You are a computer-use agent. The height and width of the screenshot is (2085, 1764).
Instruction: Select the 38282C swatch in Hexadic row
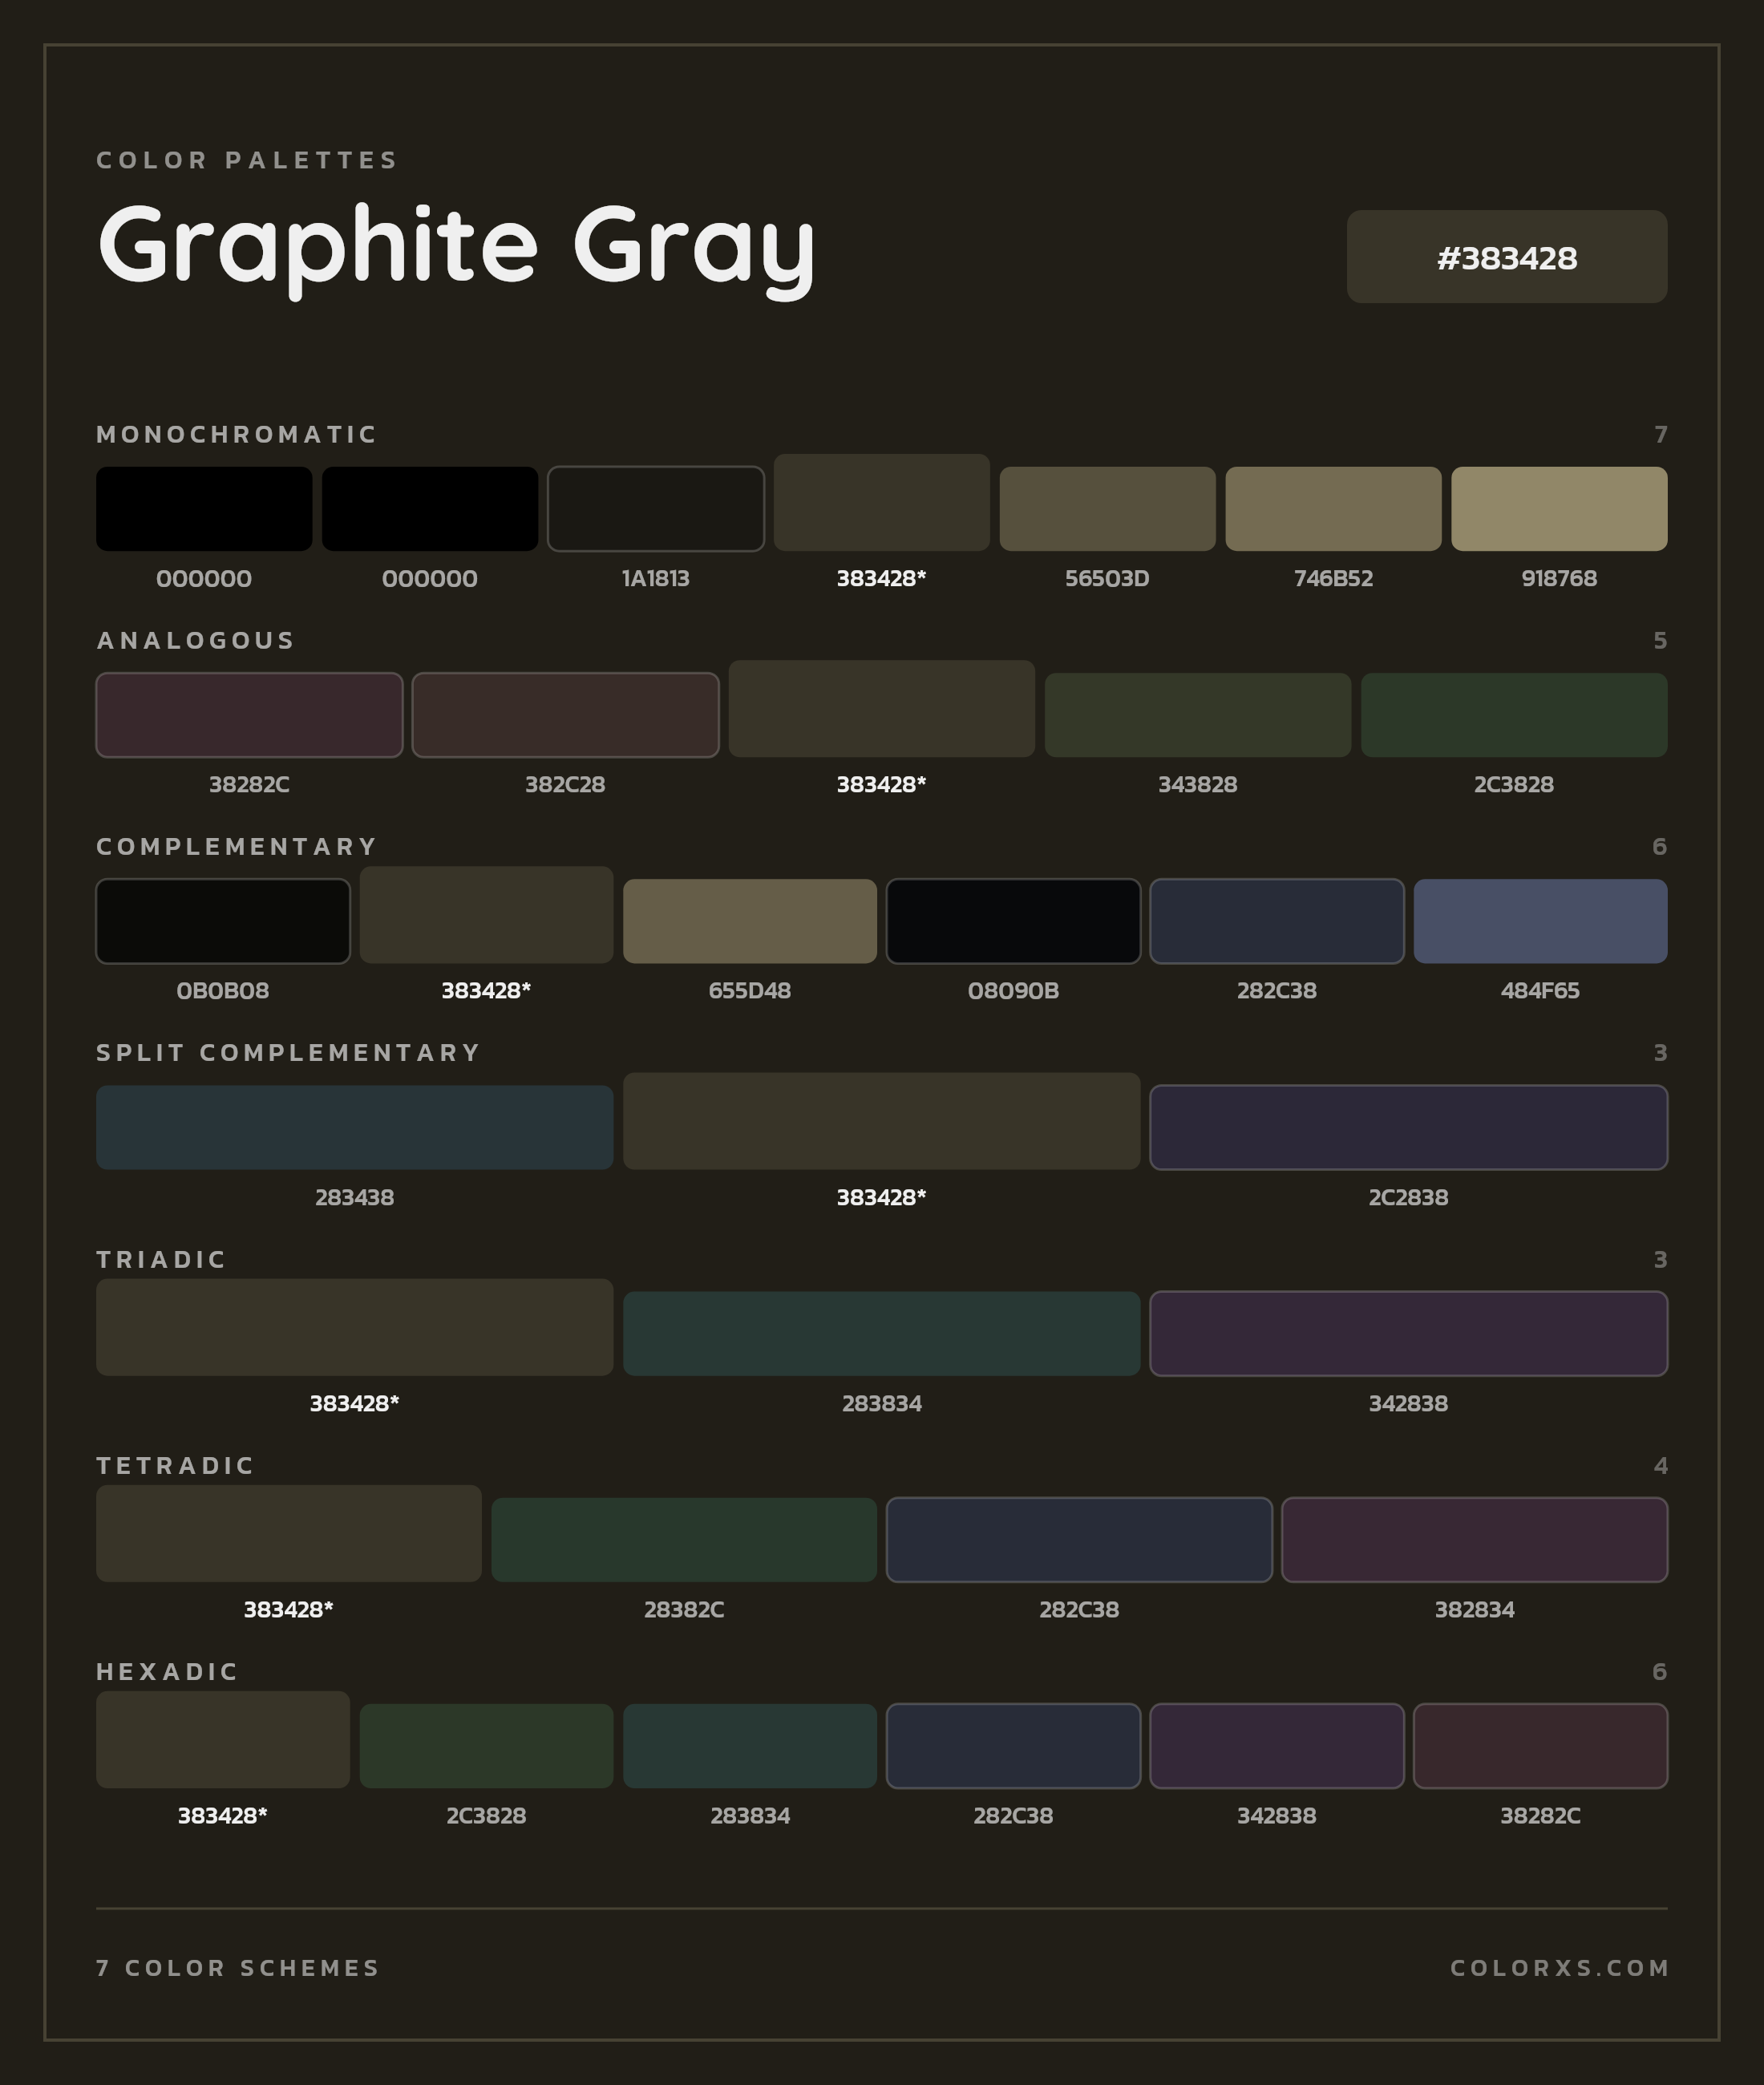pos(1540,1746)
